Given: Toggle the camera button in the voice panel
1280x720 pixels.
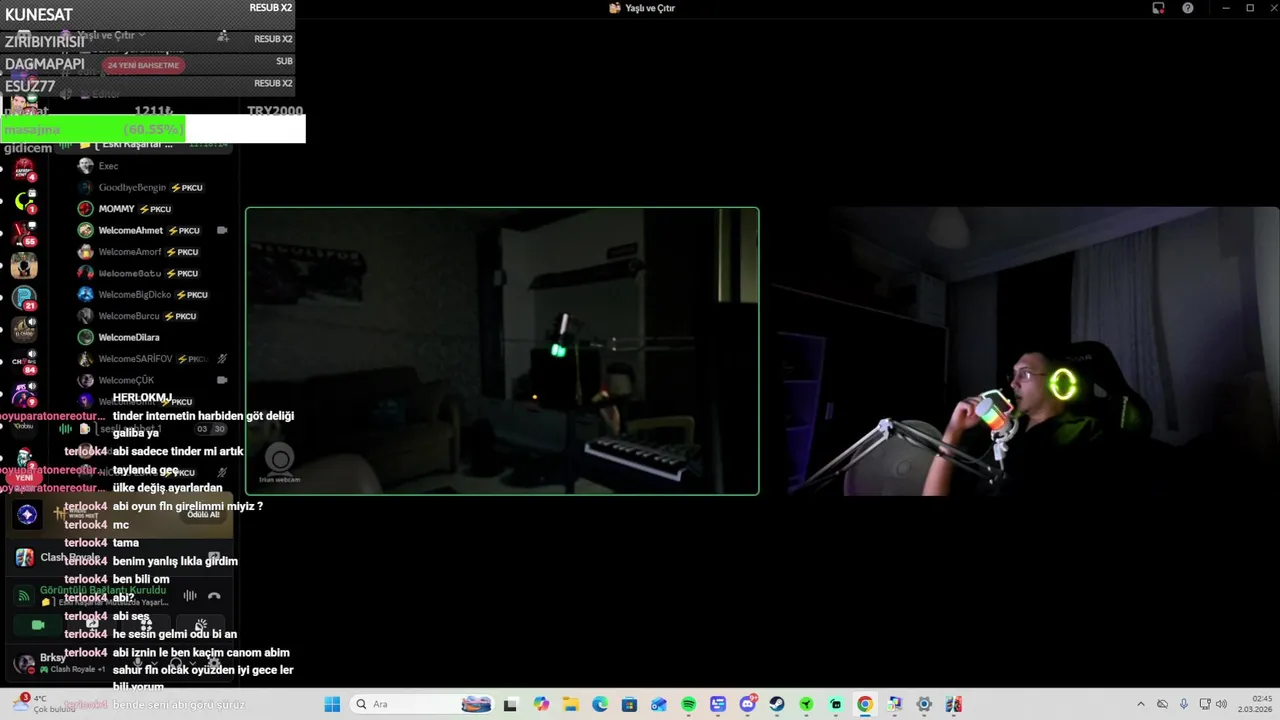Looking at the screenshot, I should pyautogui.click(x=38, y=625).
